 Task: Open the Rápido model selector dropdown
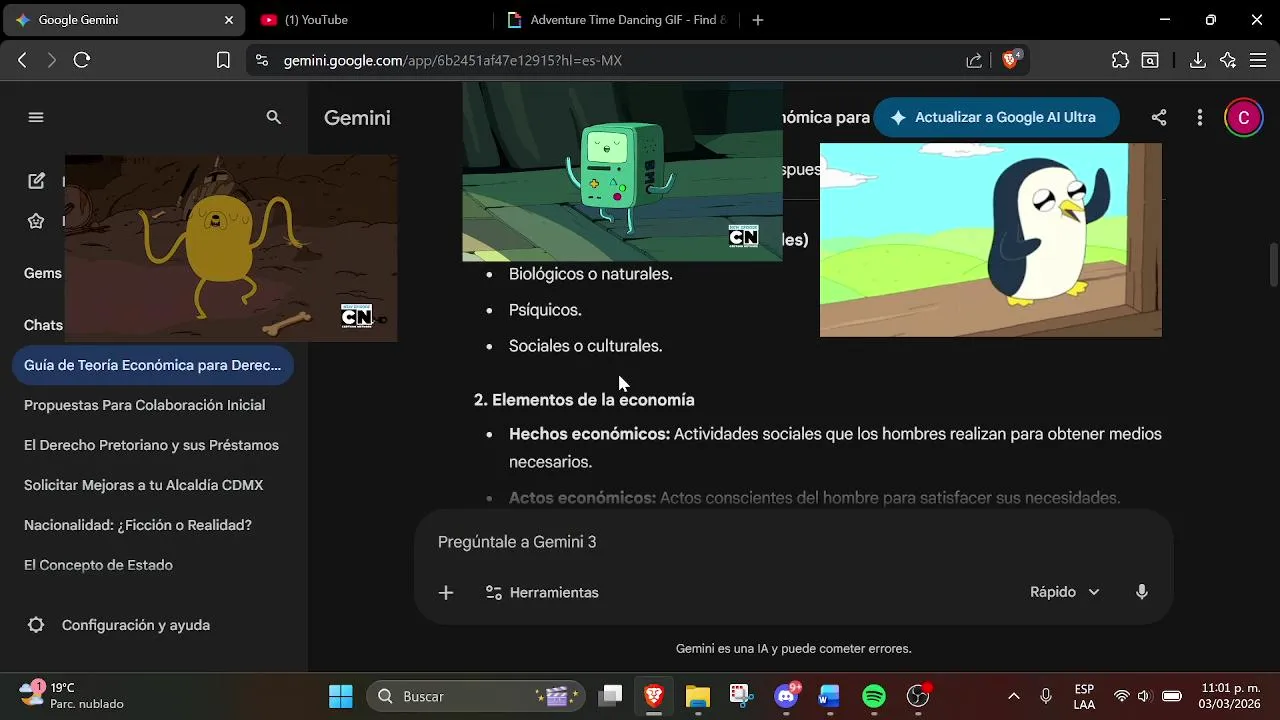1065,592
